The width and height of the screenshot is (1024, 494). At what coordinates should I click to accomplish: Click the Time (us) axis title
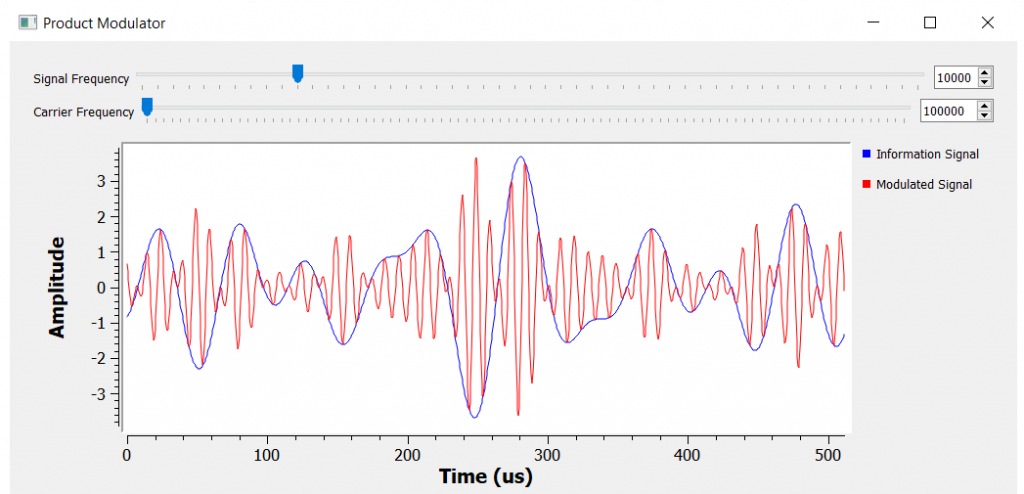coord(485,476)
